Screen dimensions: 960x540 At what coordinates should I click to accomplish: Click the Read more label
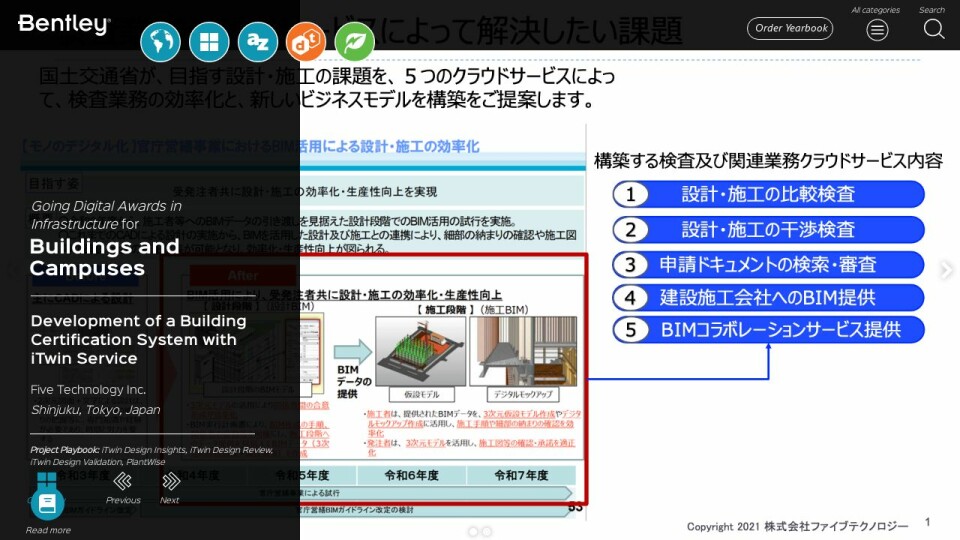(48, 530)
